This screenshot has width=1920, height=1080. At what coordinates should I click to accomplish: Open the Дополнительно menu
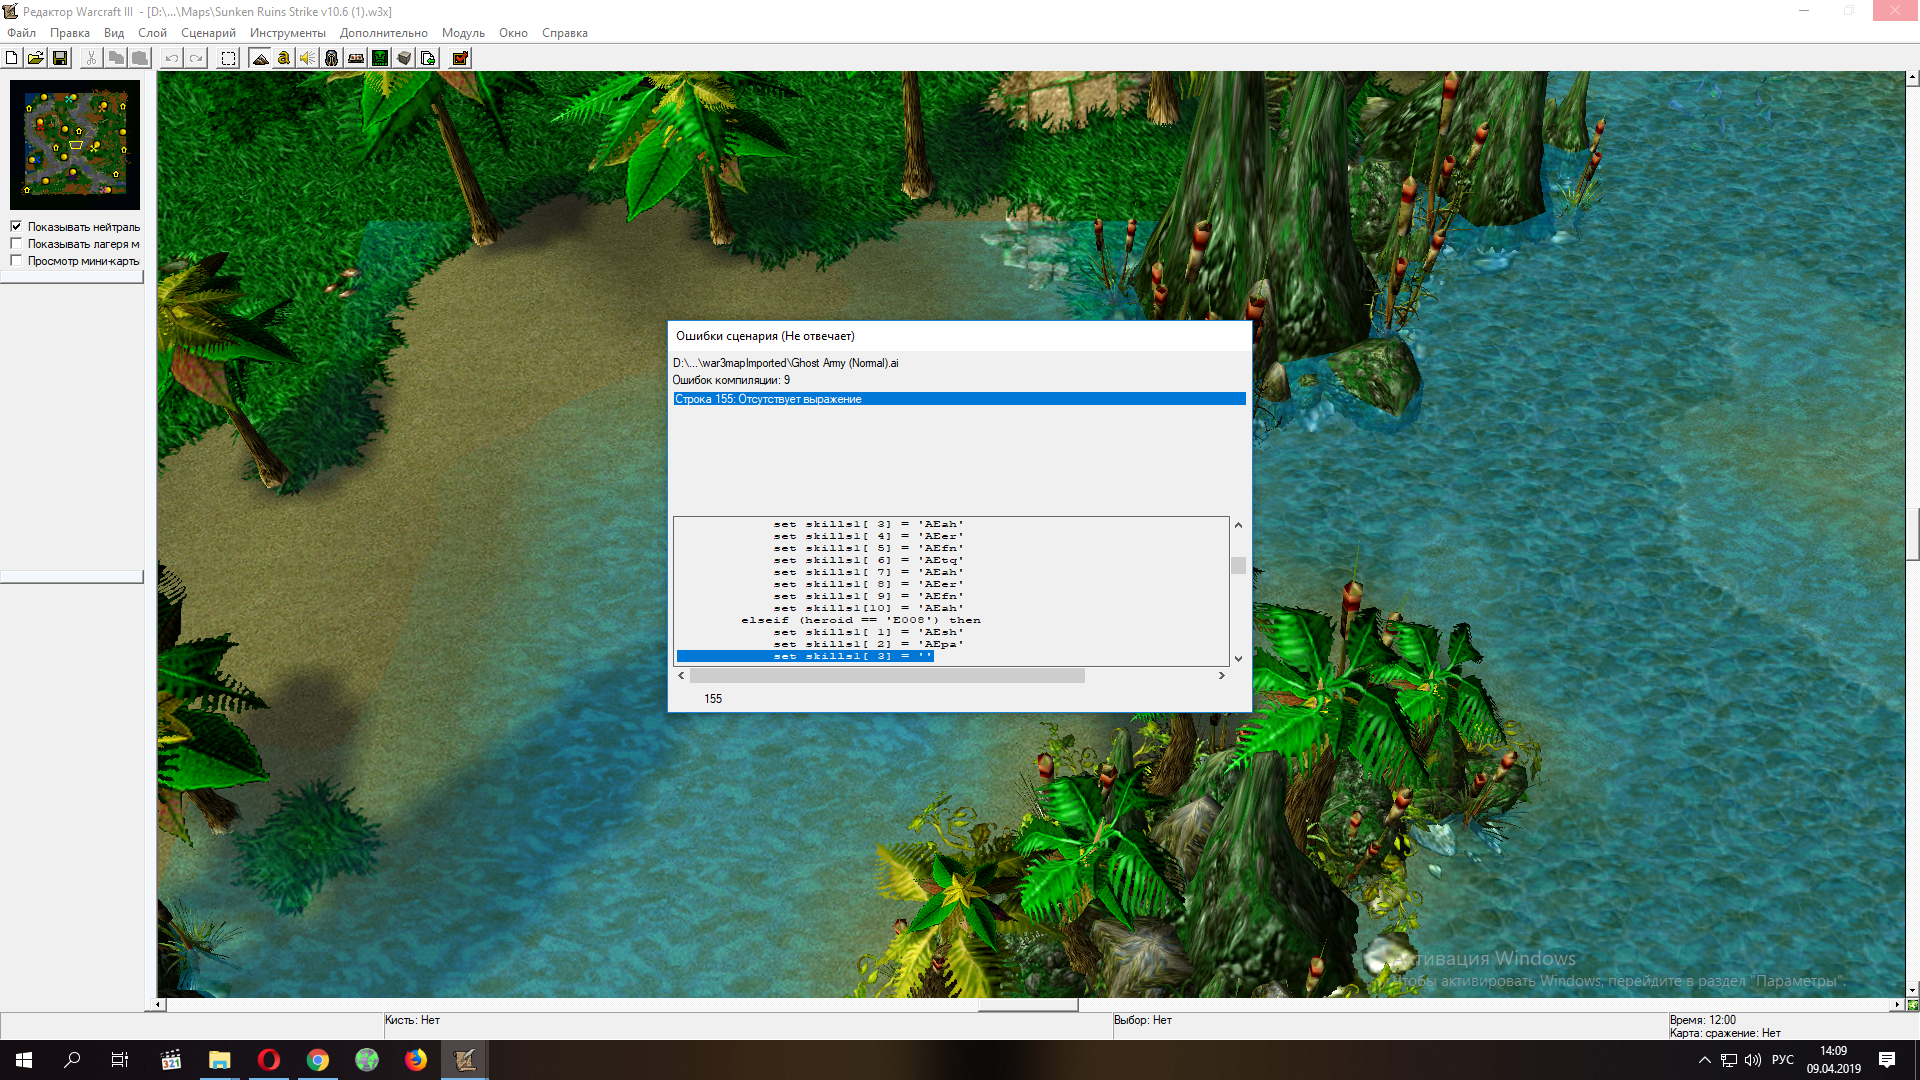coord(384,33)
